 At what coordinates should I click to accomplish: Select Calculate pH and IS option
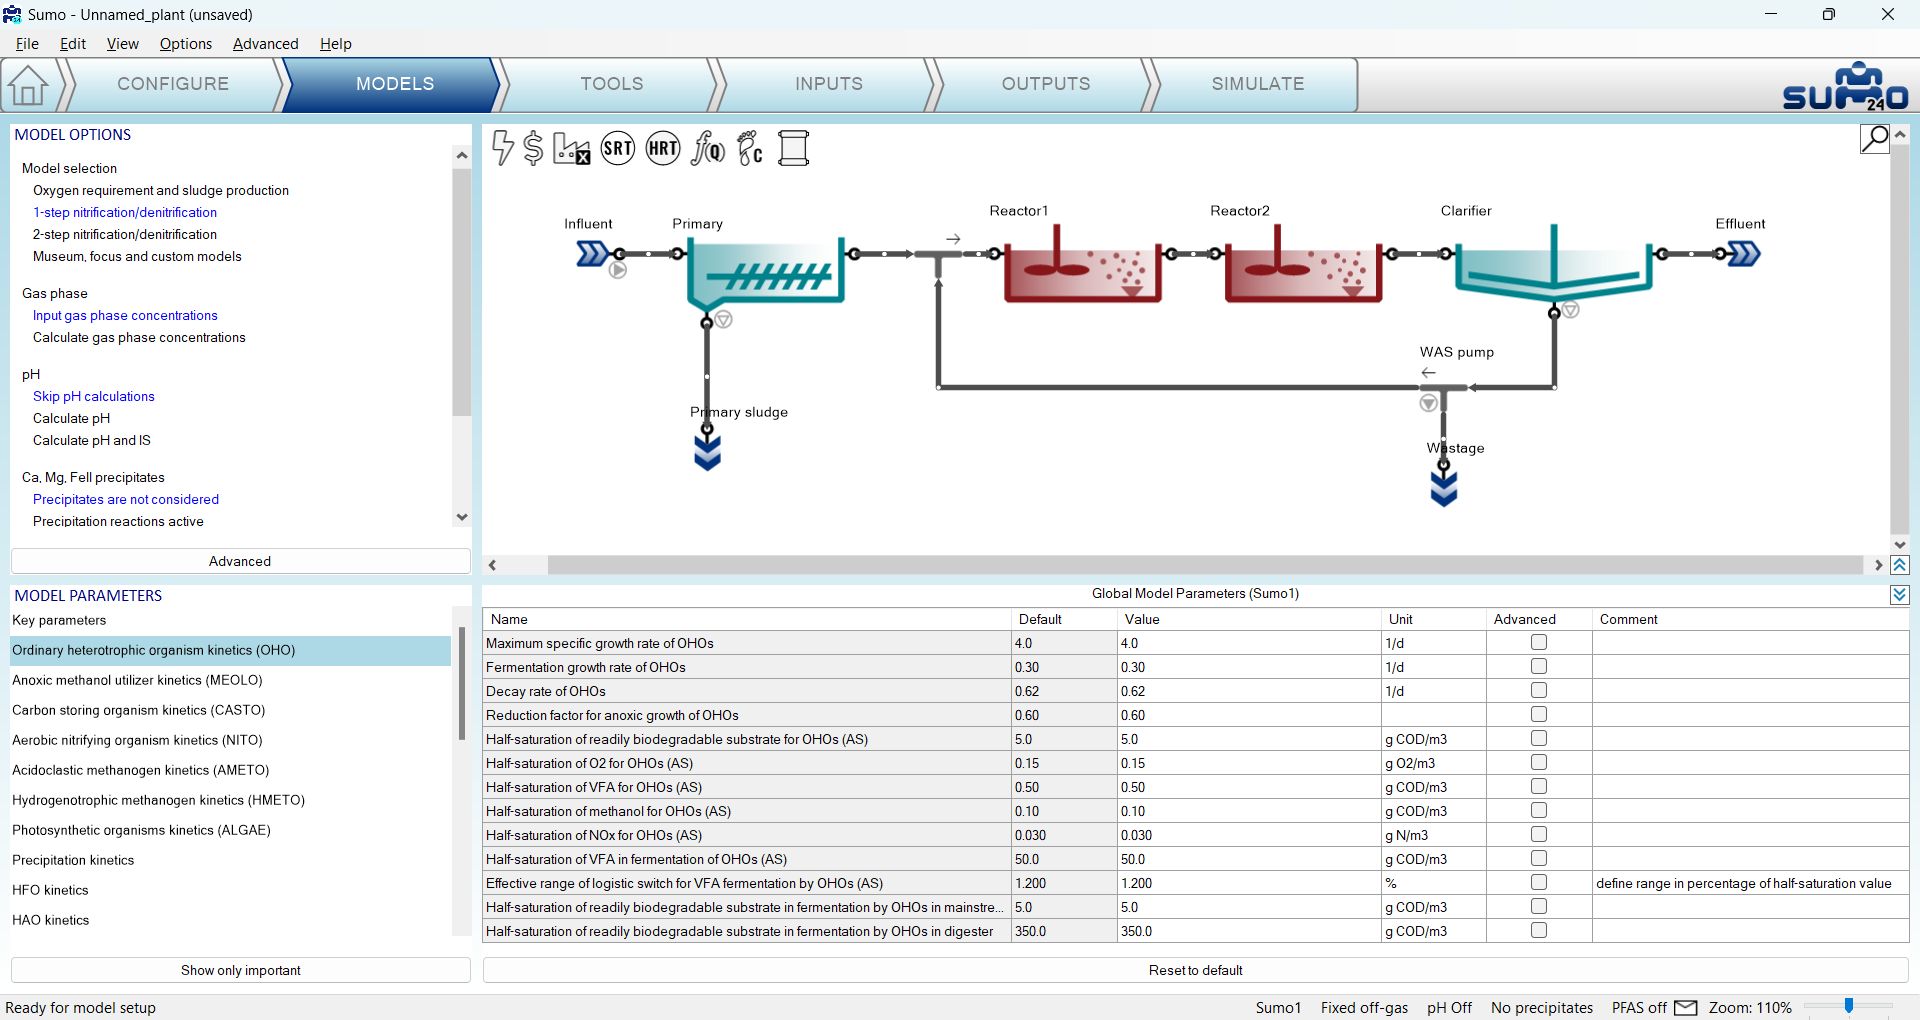[92, 440]
